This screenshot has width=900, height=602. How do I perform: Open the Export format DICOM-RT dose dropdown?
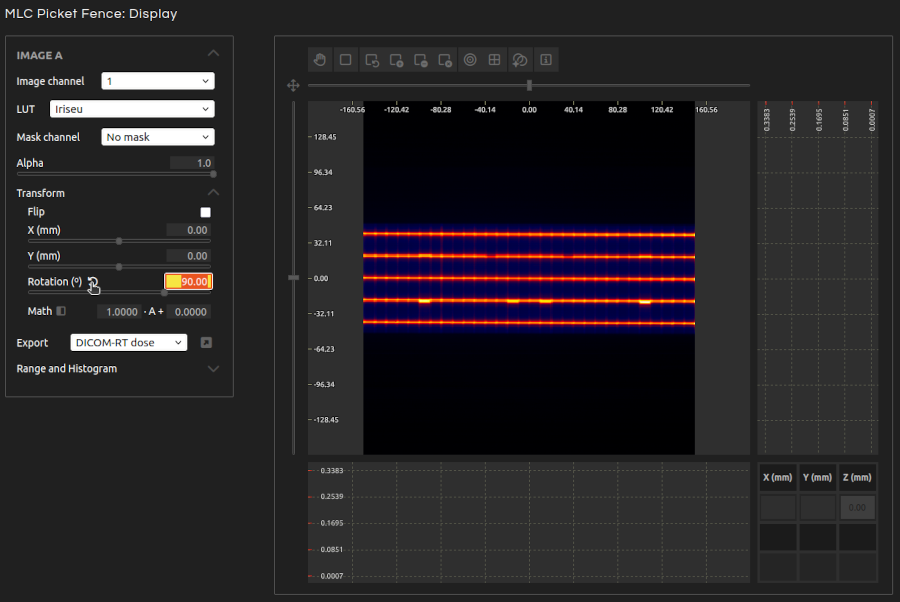pos(129,343)
